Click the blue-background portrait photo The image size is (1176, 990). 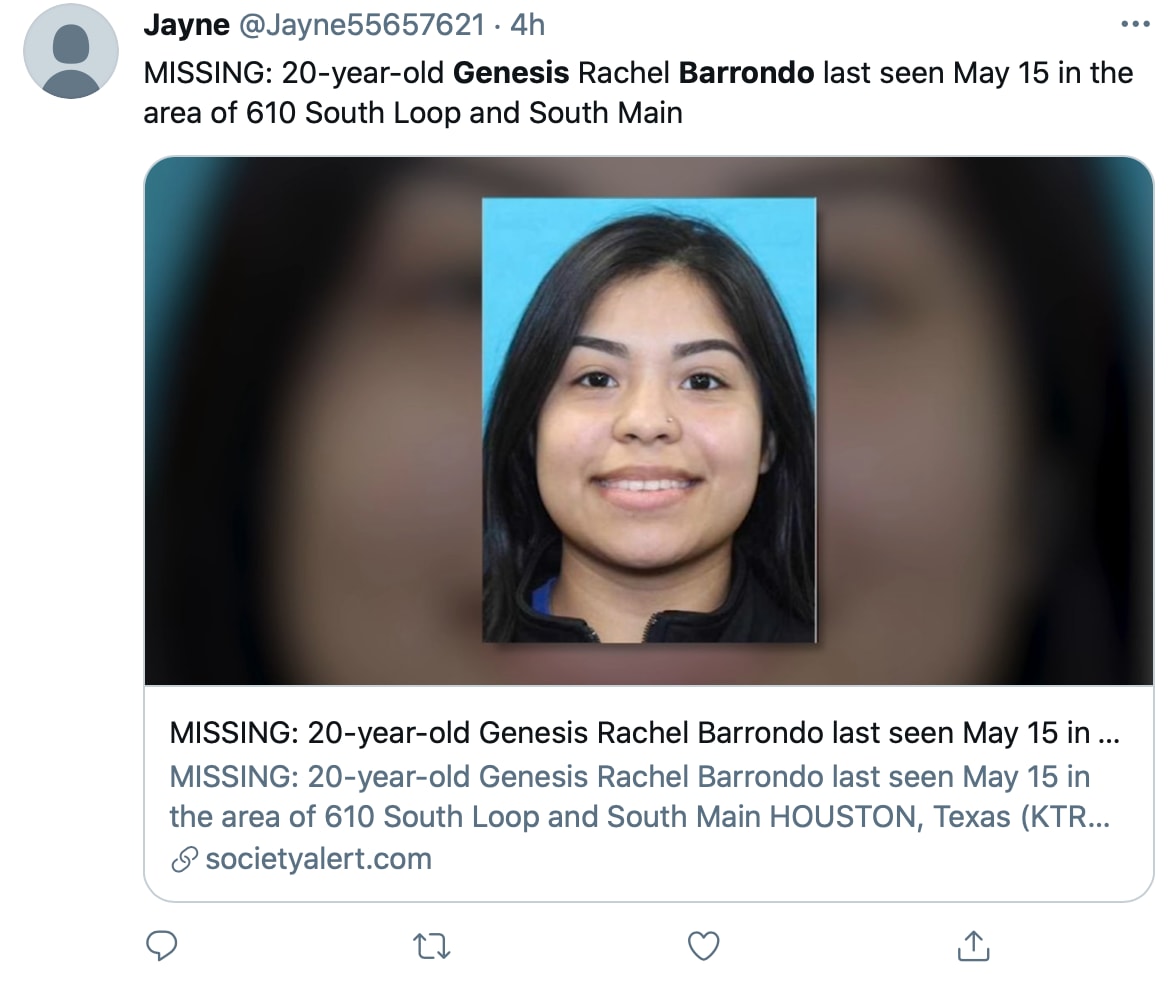pyautogui.click(x=649, y=420)
